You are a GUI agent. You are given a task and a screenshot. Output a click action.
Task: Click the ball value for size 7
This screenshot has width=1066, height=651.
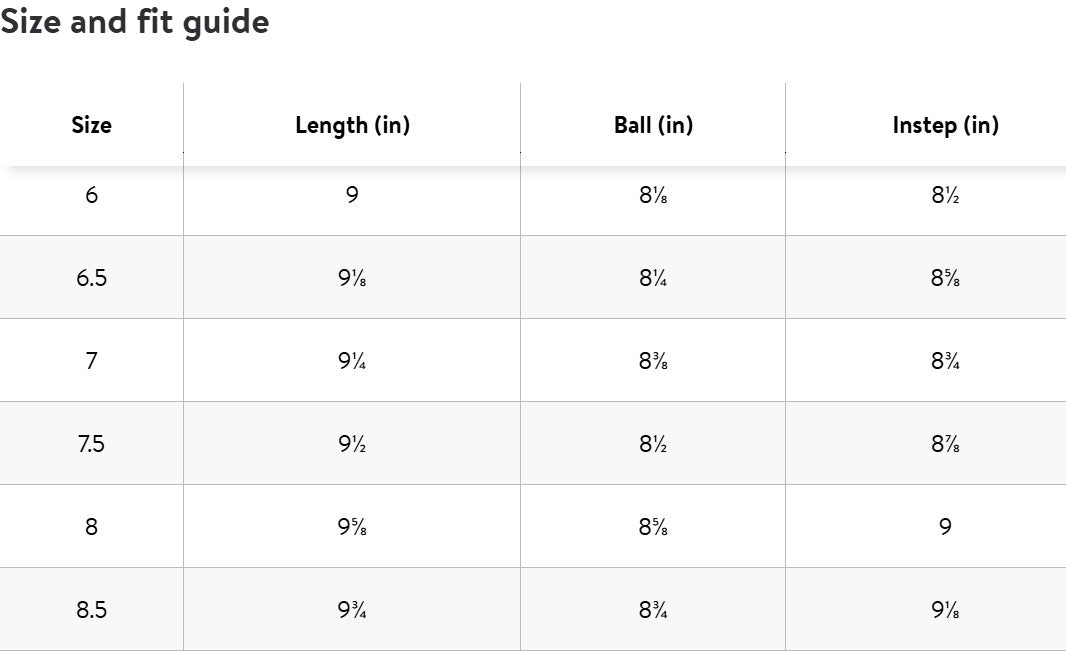(653, 361)
